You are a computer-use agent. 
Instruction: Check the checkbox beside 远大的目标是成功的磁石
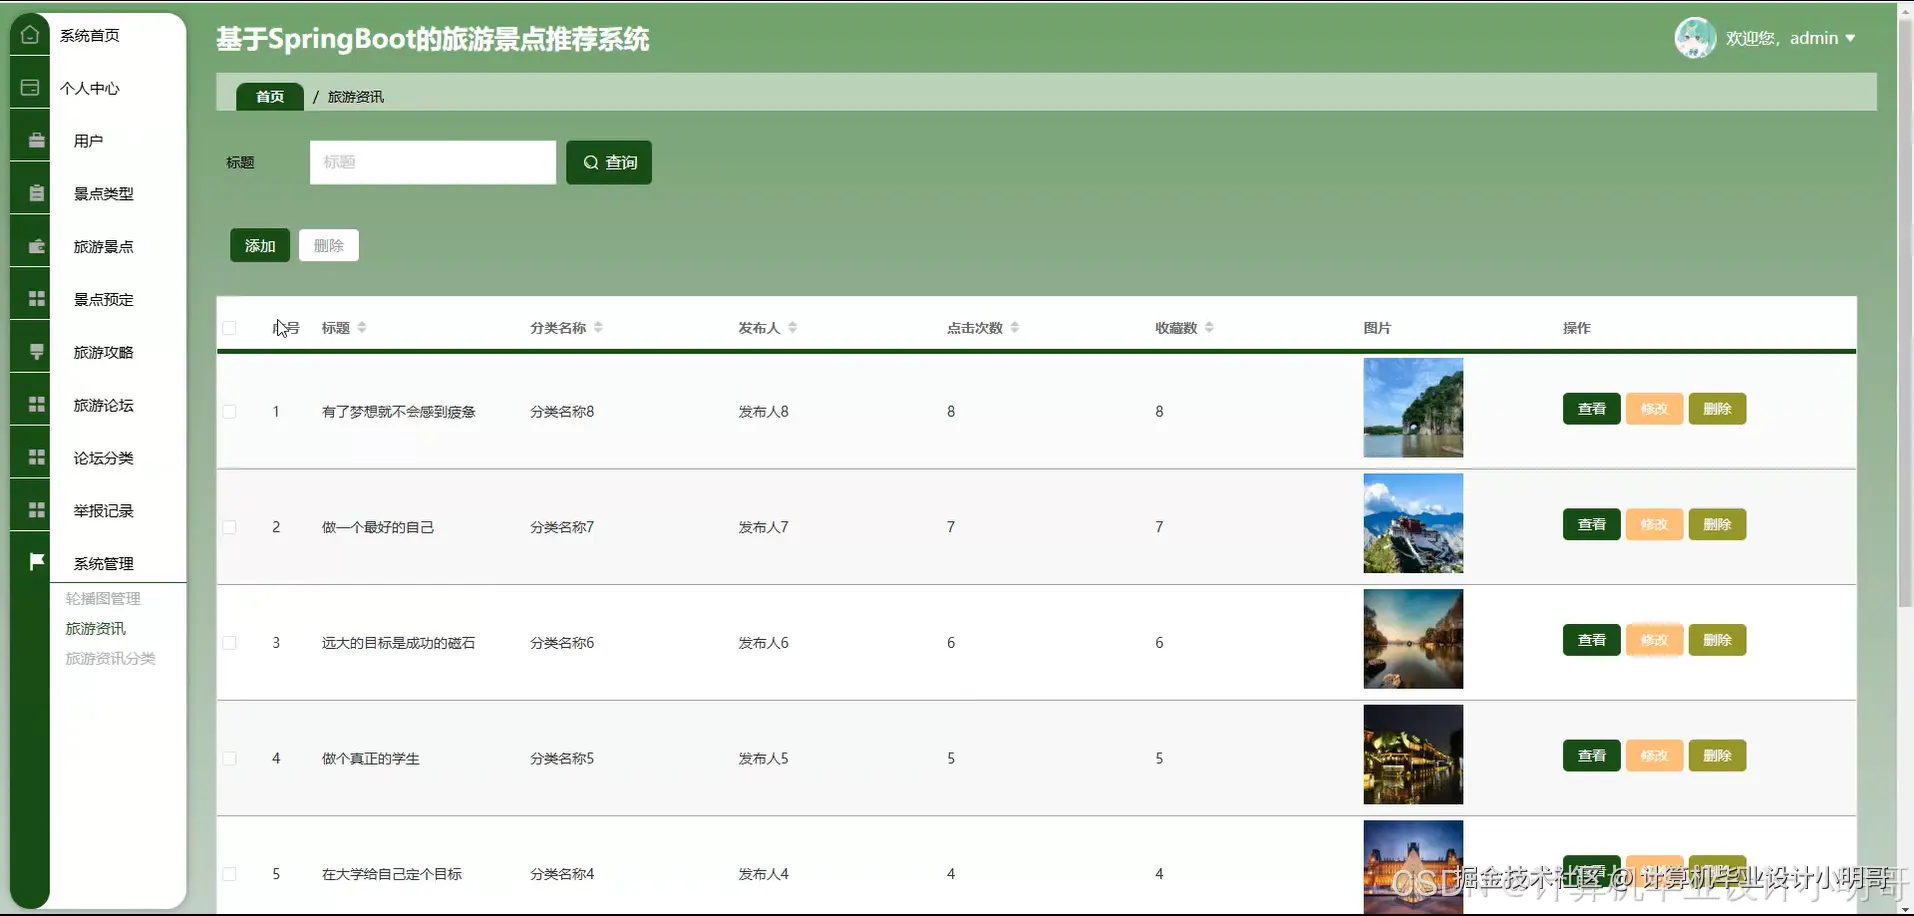(x=229, y=642)
